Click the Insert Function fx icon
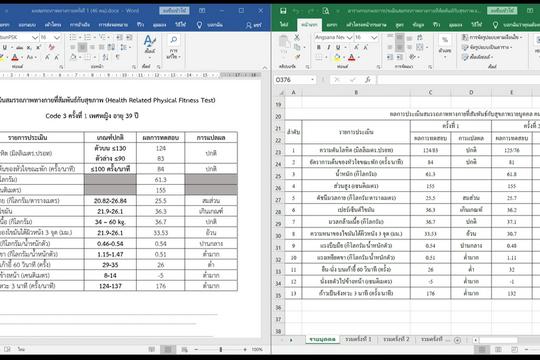This screenshot has width=540, height=360. 368,80
